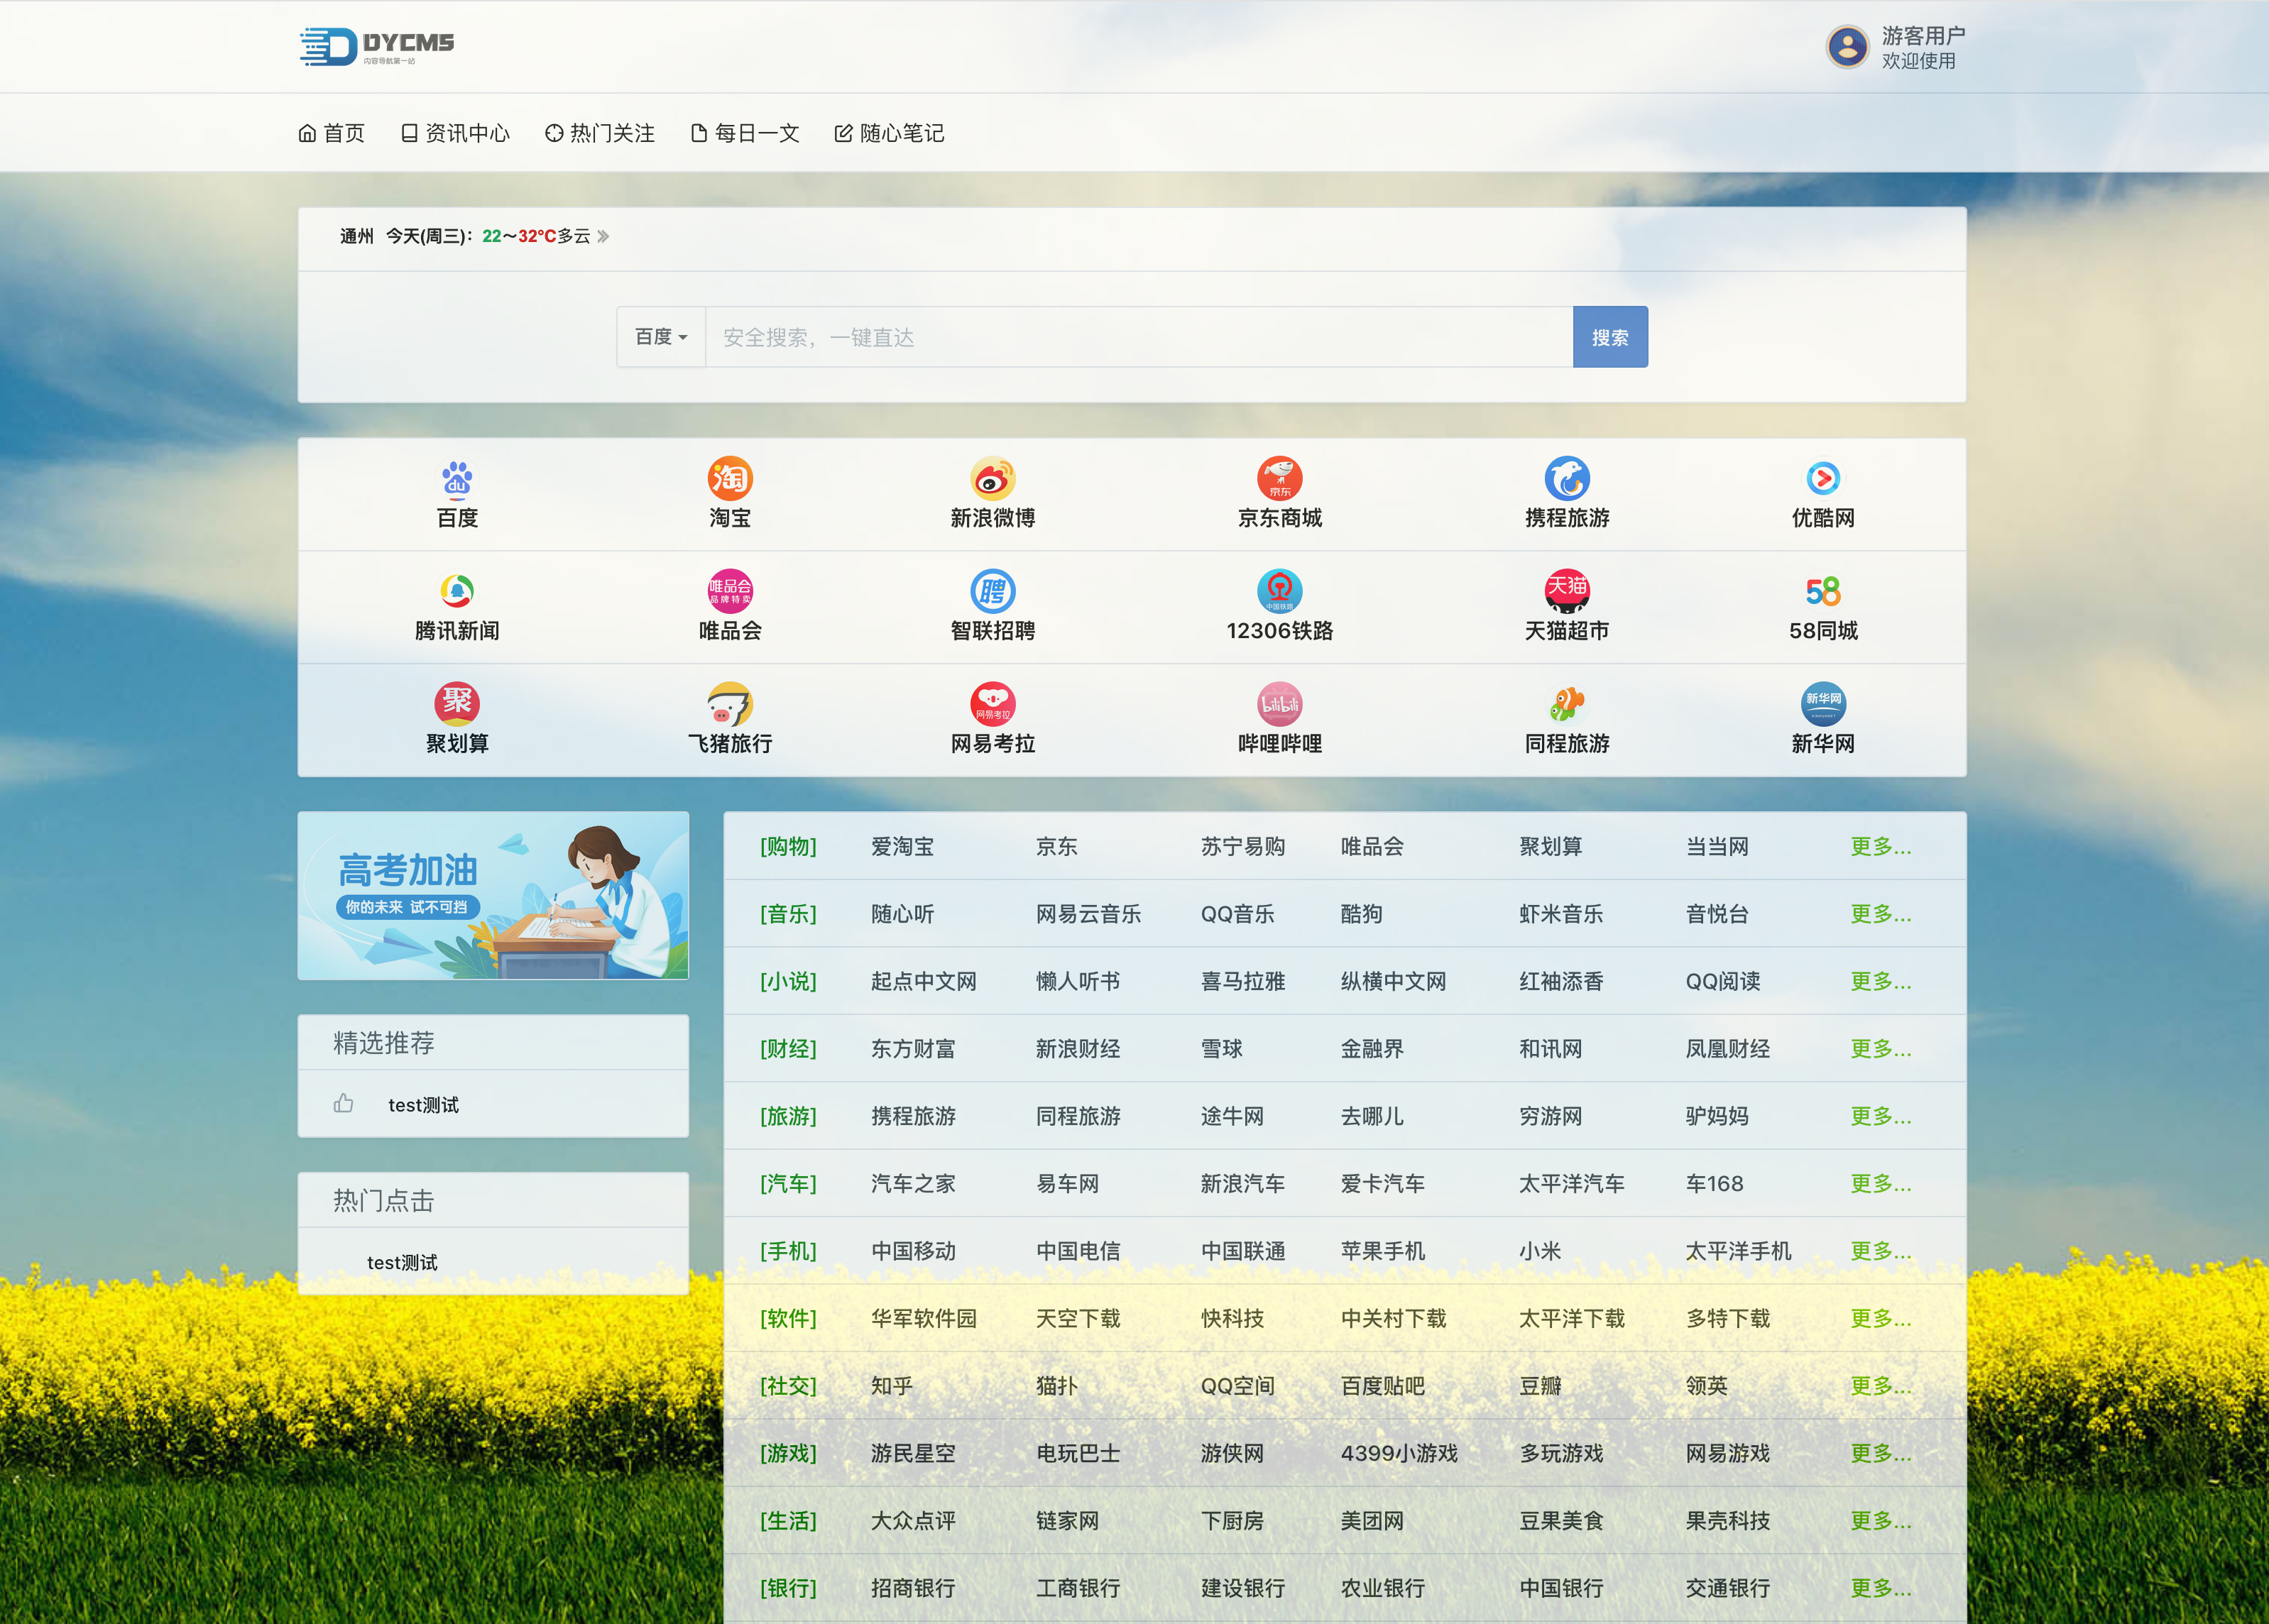The width and height of the screenshot is (2269, 1624).
Task: Click the DYCMS site logo
Action: pos(377,46)
